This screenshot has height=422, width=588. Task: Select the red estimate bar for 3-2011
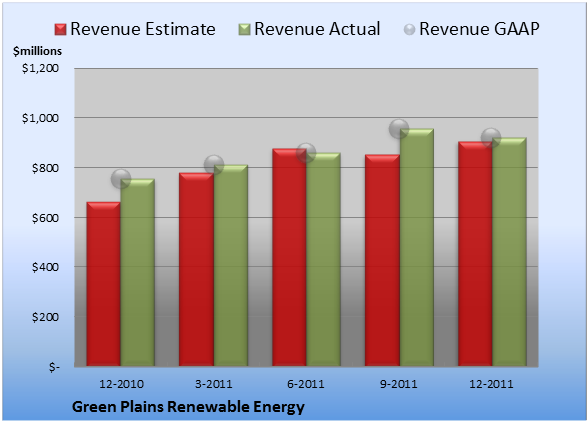tap(196, 269)
